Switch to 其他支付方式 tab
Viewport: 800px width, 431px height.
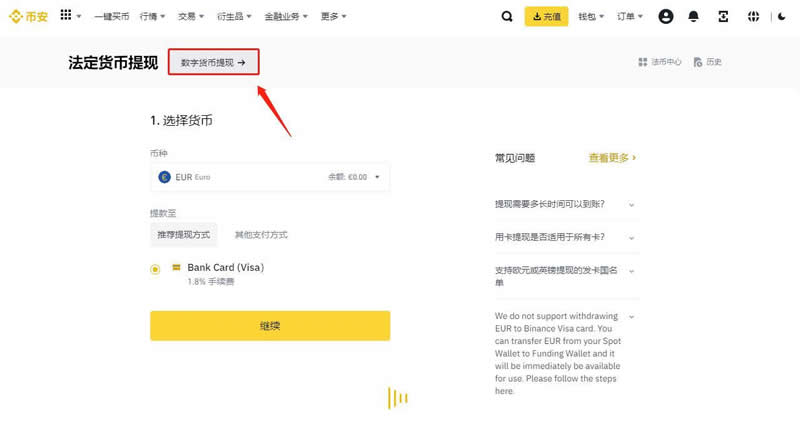[261, 235]
